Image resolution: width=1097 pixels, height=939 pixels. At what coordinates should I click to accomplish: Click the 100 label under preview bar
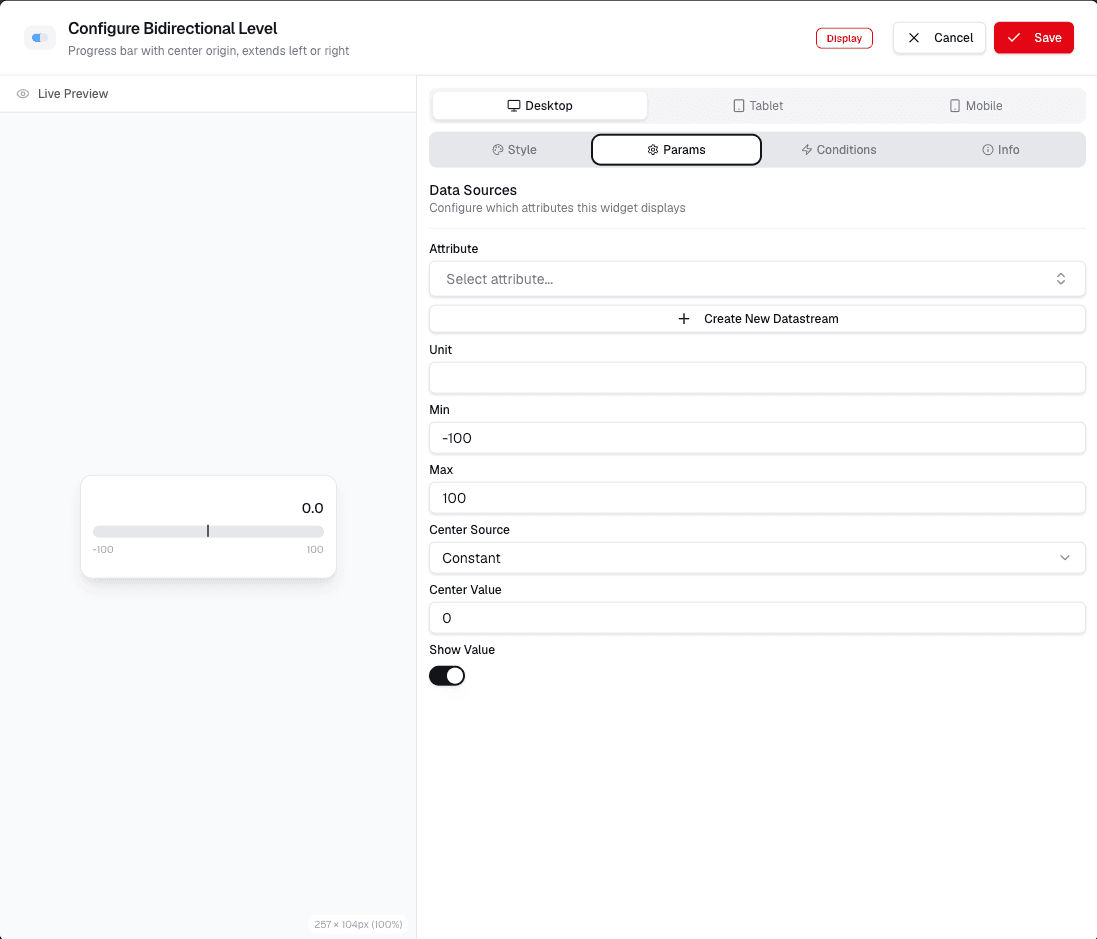[315, 550]
